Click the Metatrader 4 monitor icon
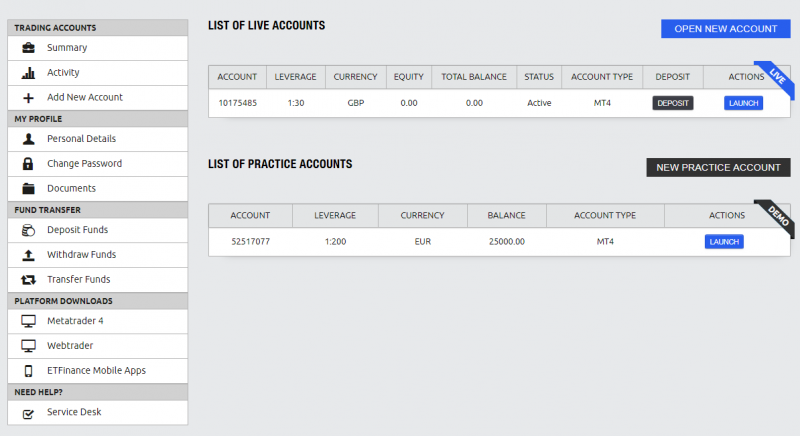Image resolution: width=800 pixels, height=436 pixels. (x=29, y=321)
